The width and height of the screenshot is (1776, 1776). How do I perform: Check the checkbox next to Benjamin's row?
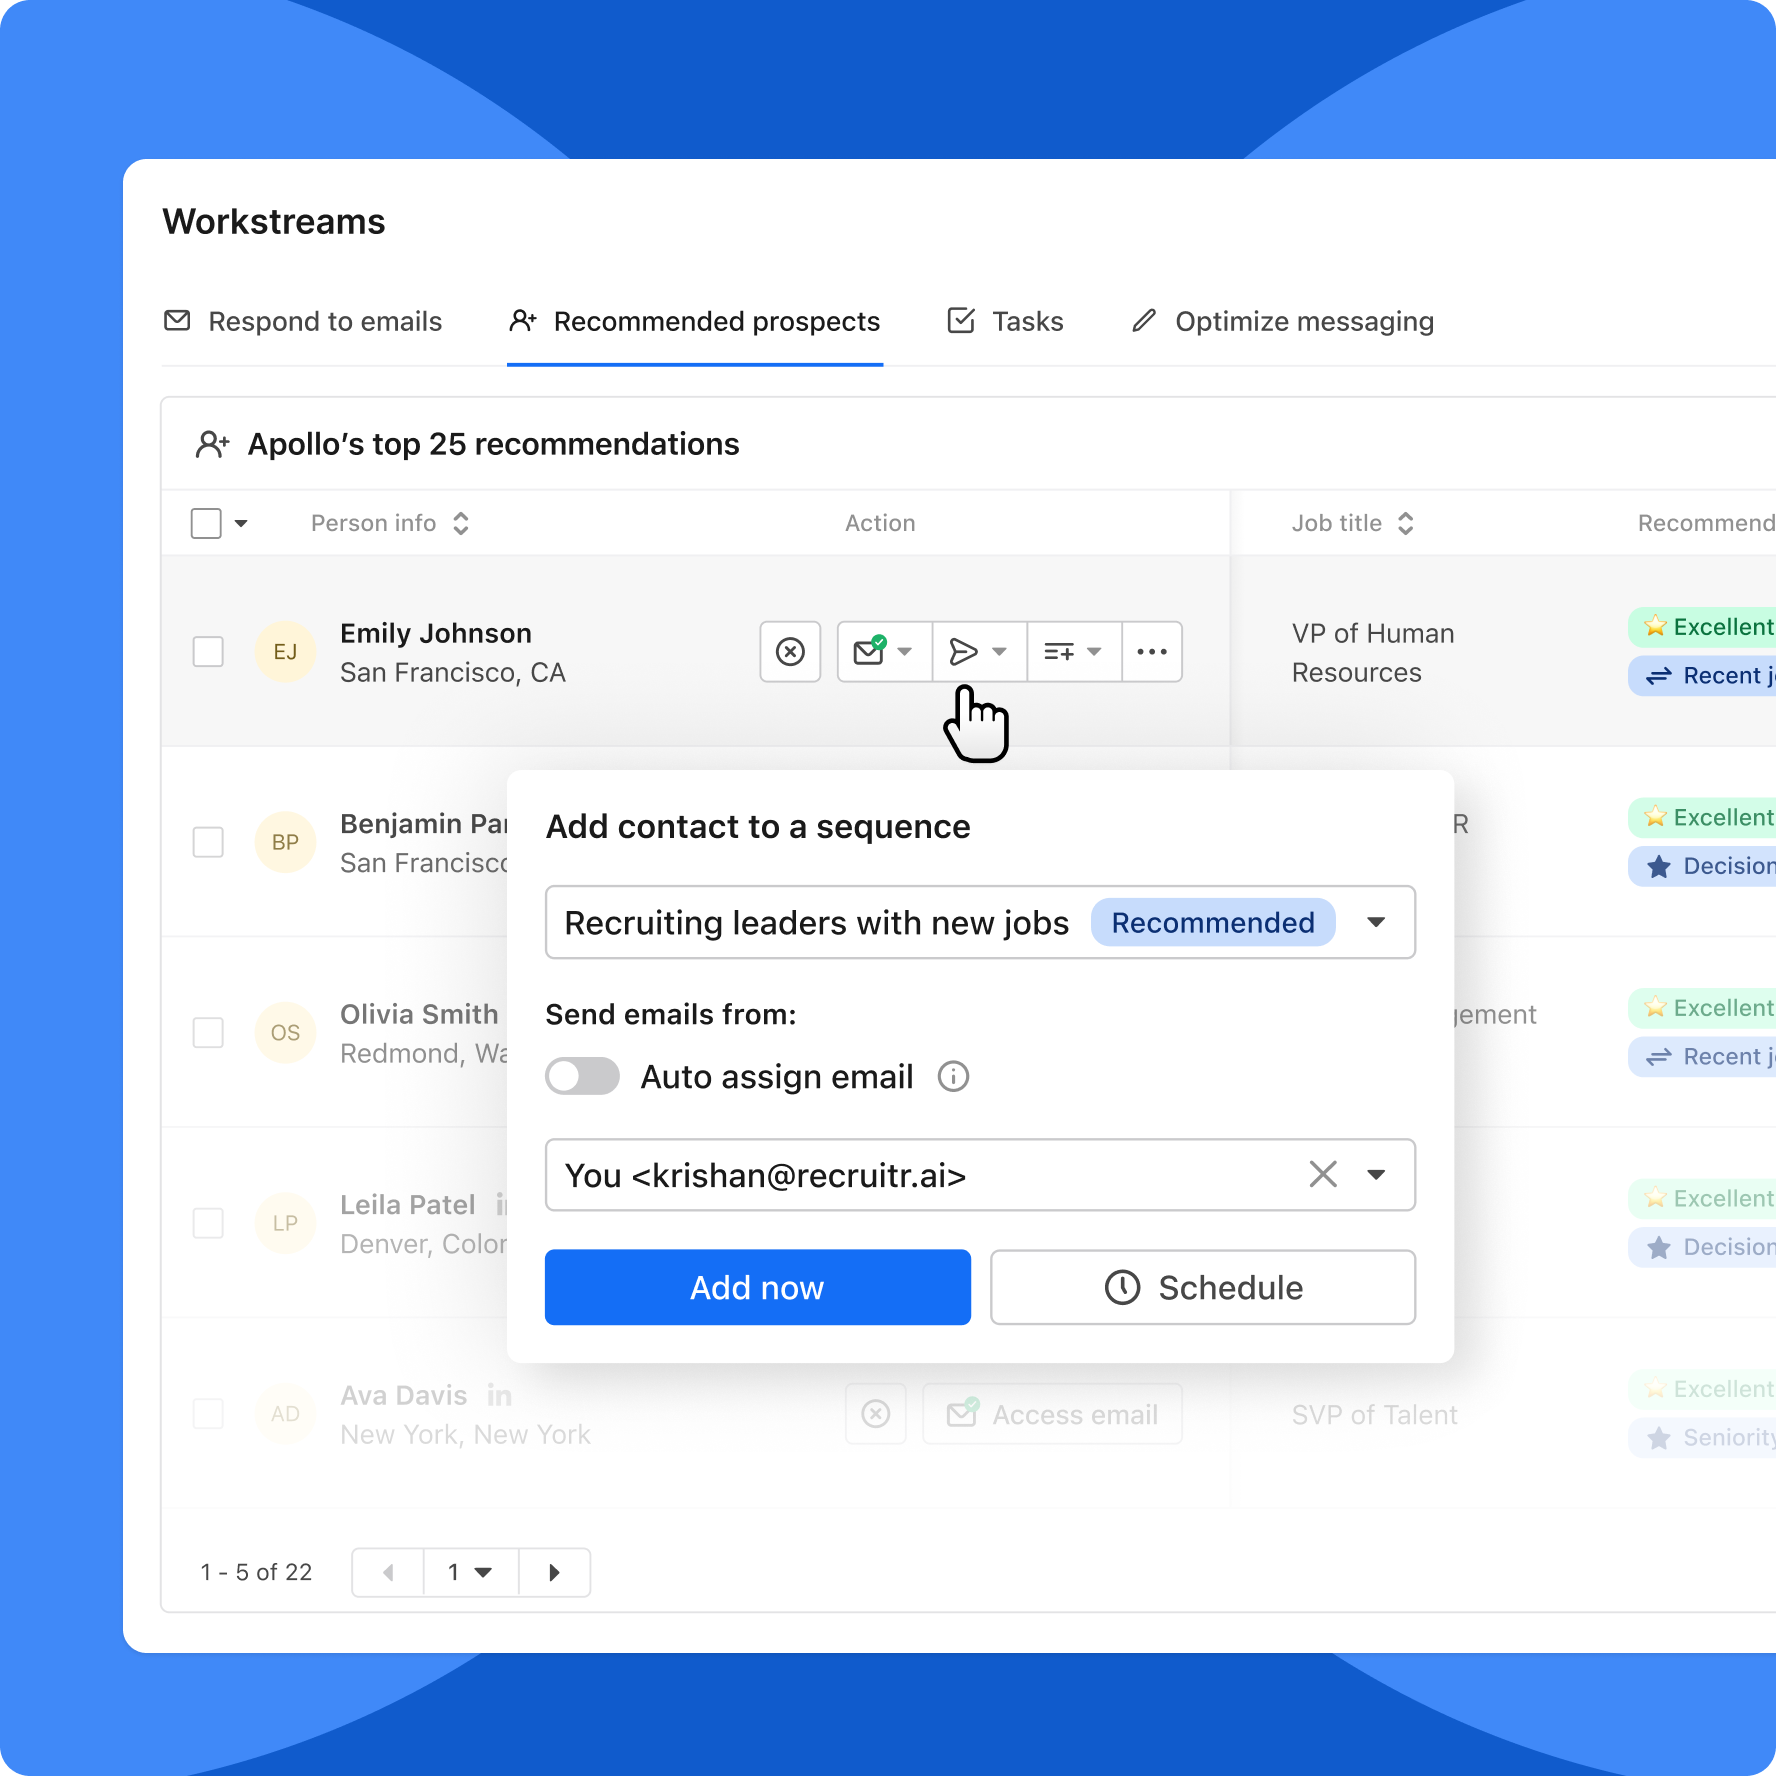[208, 842]
